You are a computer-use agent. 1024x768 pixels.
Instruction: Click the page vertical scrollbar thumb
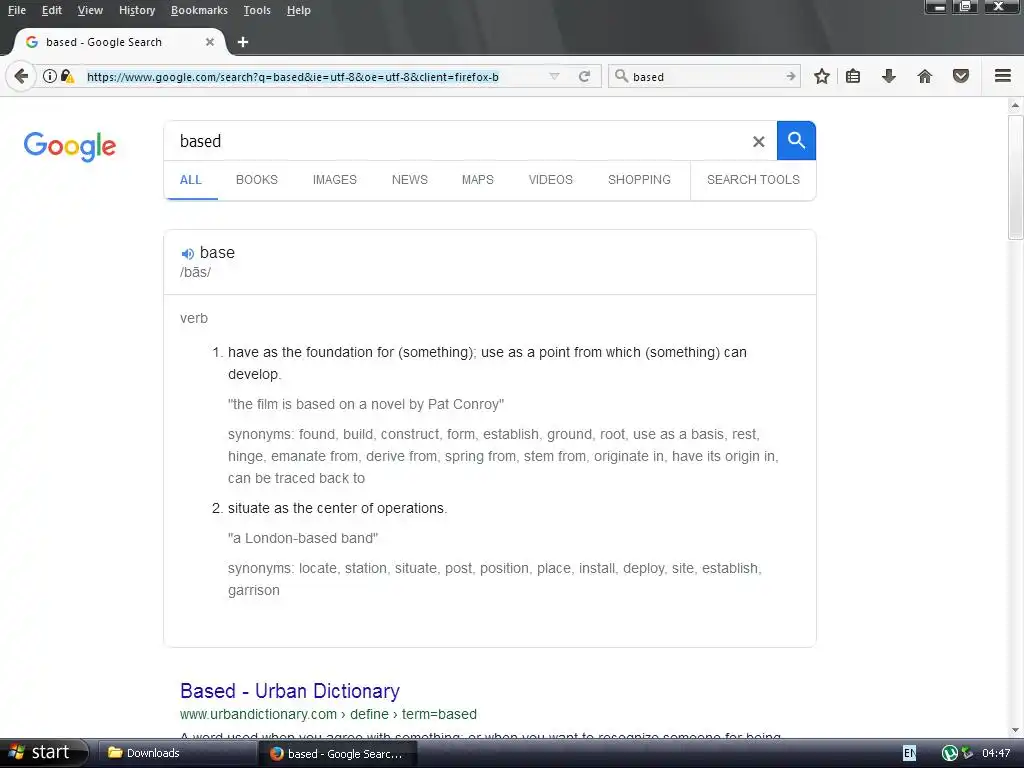(x=1015, y=178)
